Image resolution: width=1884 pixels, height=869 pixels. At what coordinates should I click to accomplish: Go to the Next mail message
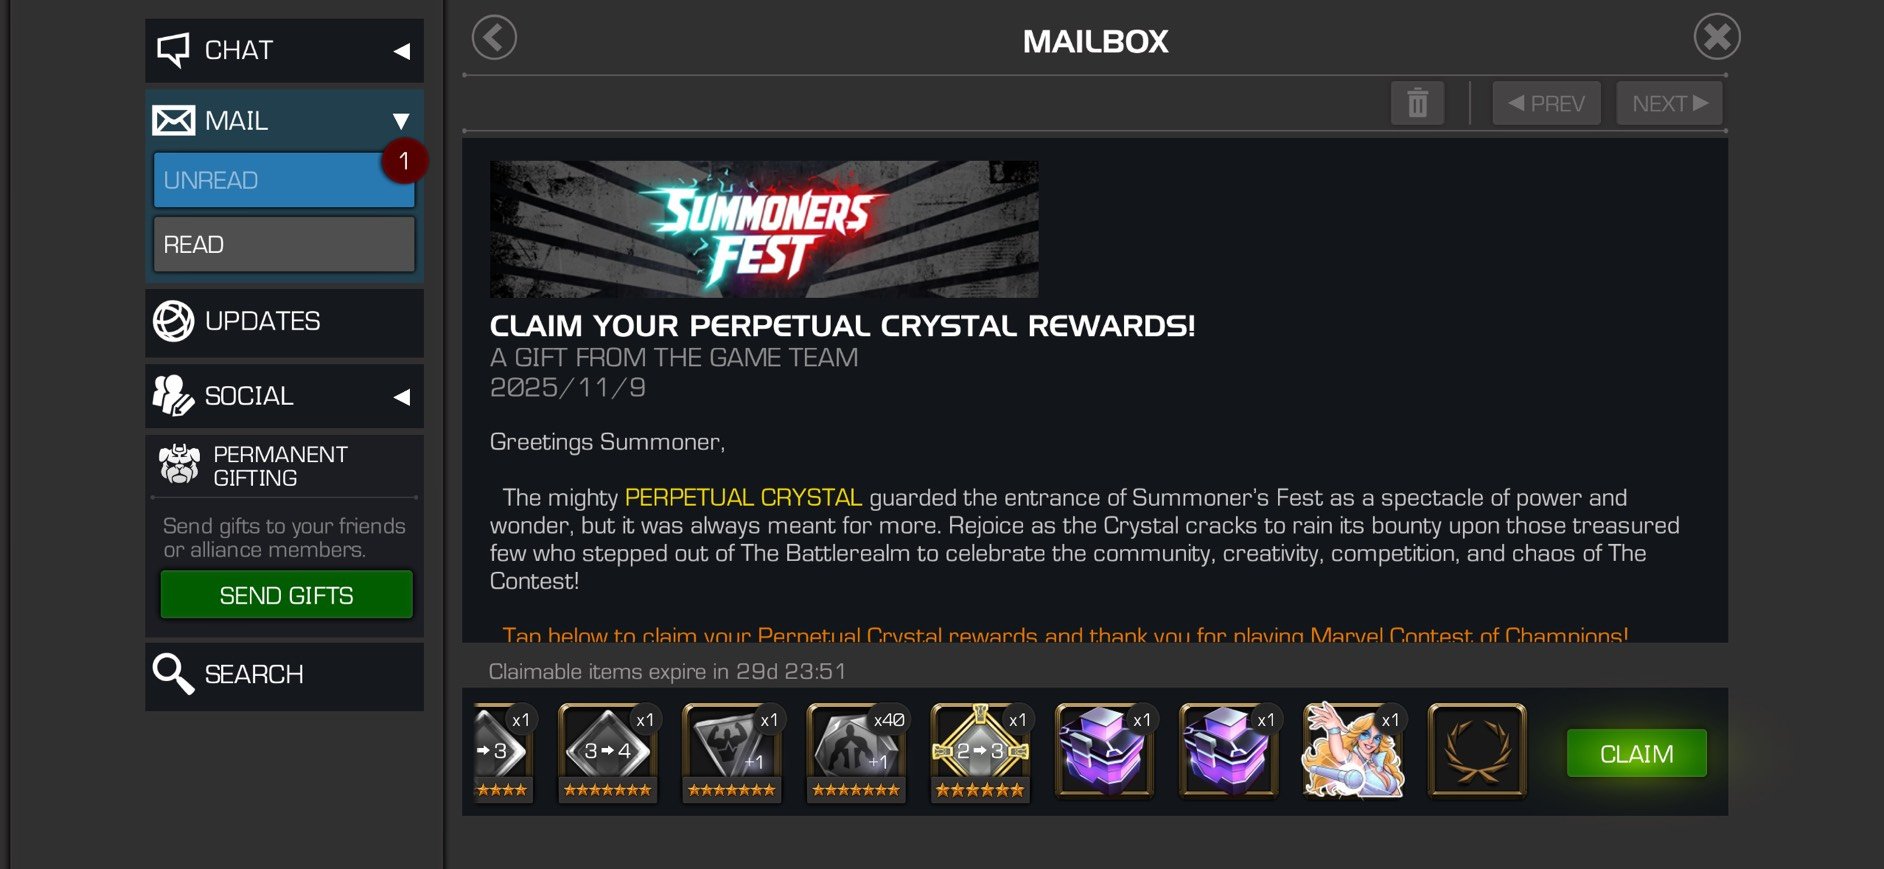tap(1669, 103)
